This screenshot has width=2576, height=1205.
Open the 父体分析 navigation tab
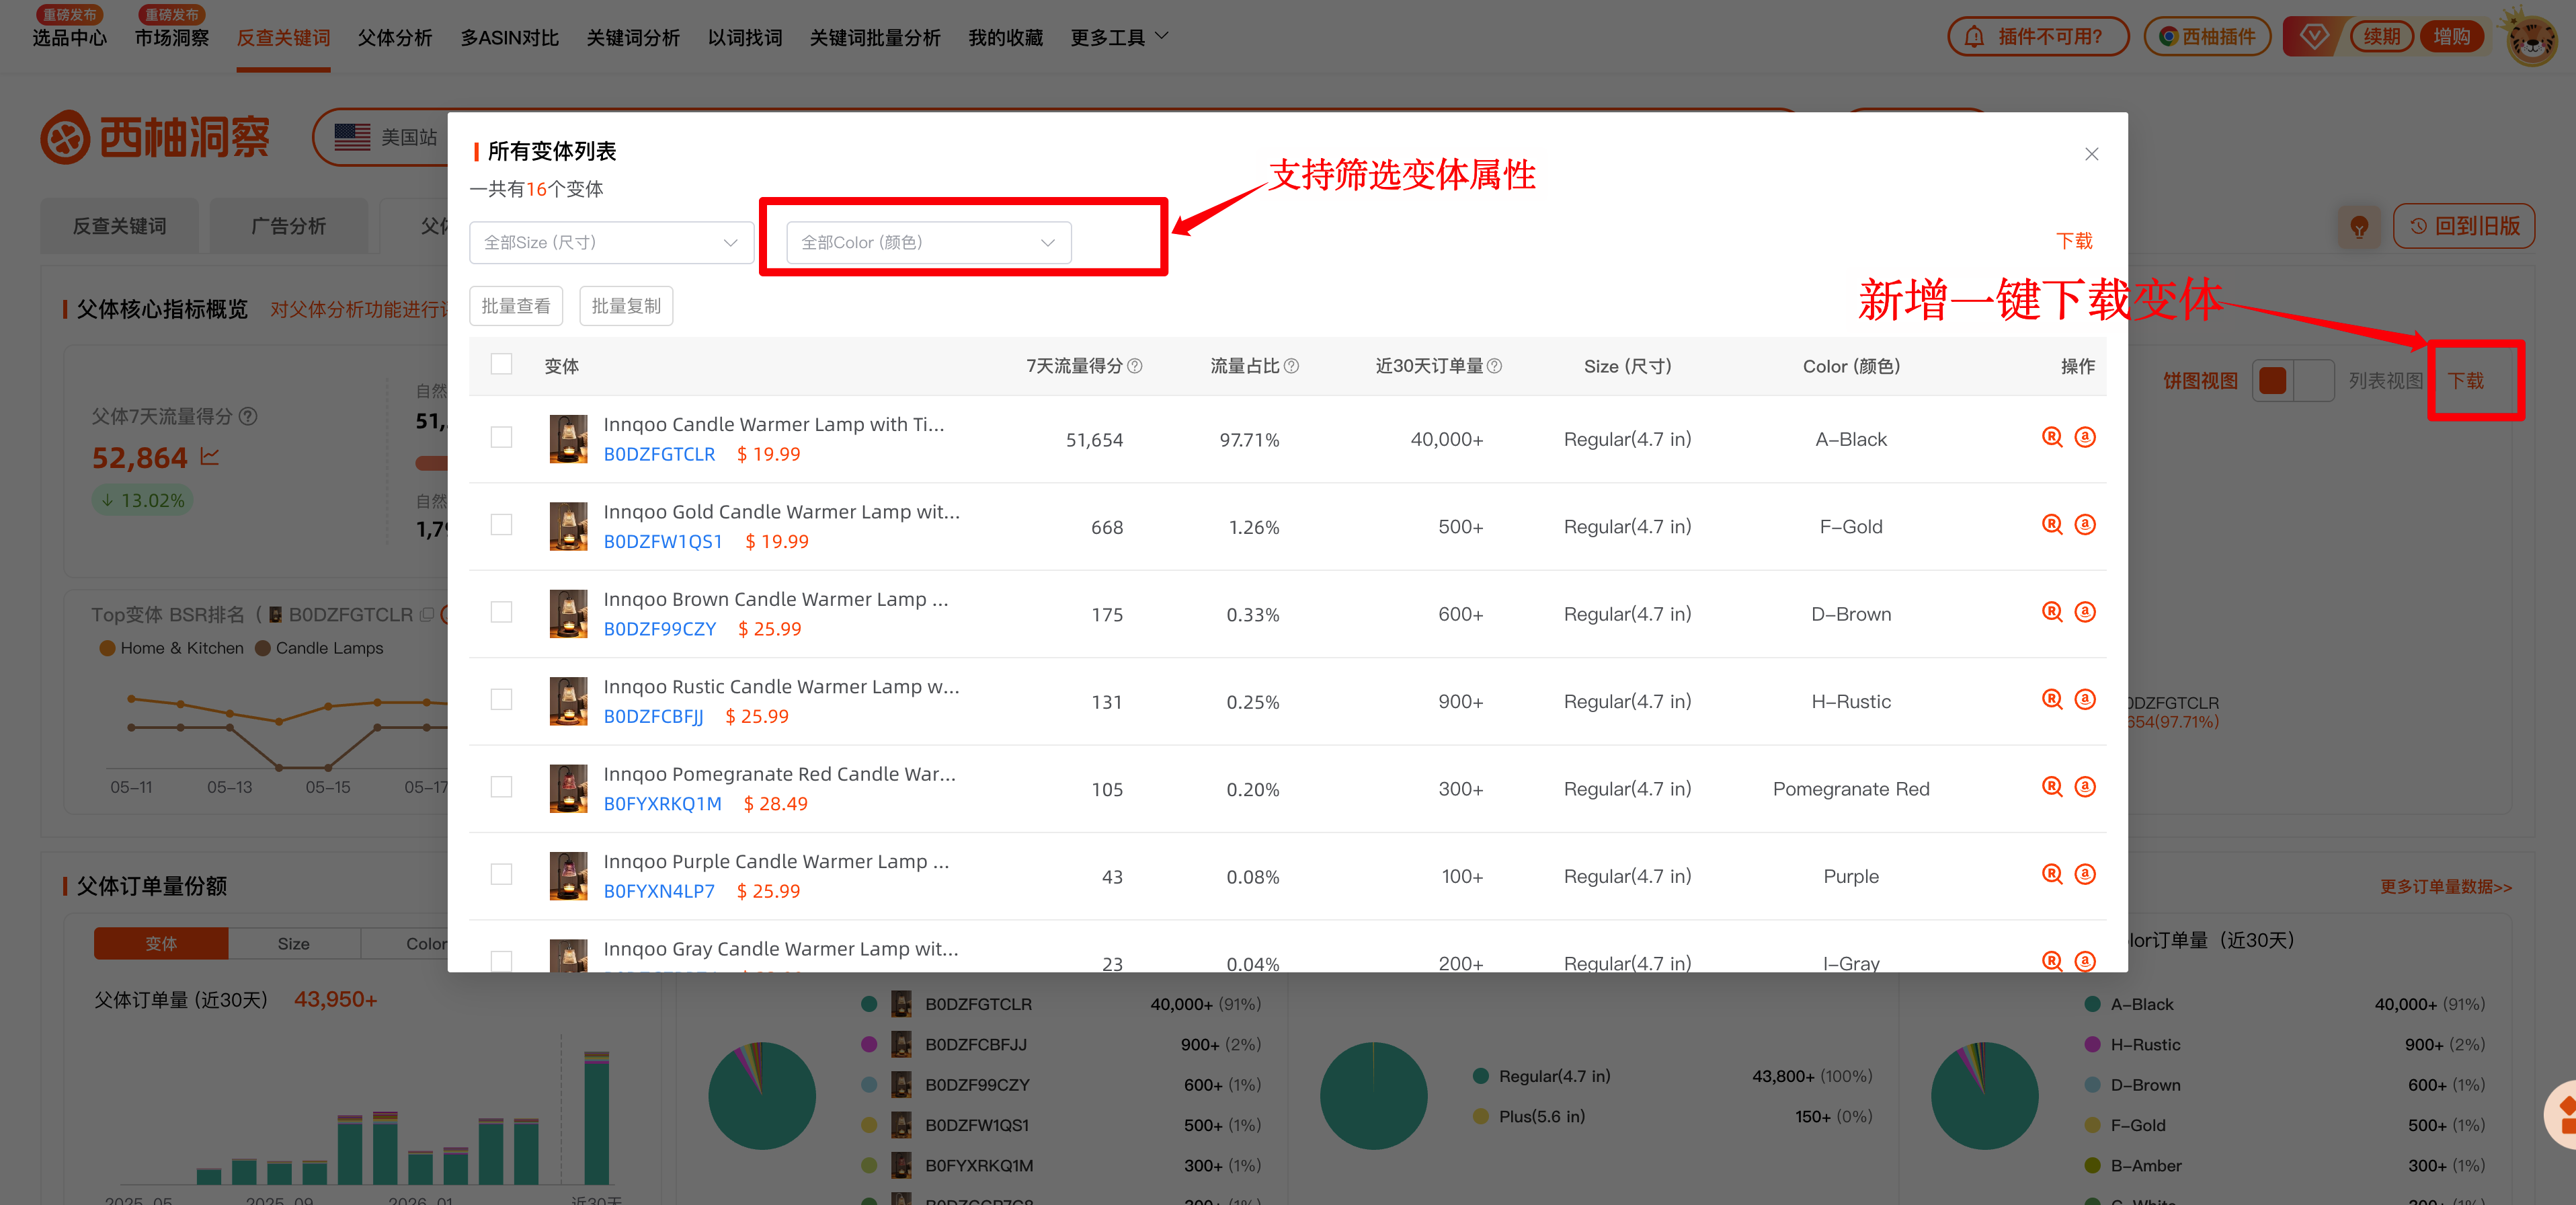[395, 38]
